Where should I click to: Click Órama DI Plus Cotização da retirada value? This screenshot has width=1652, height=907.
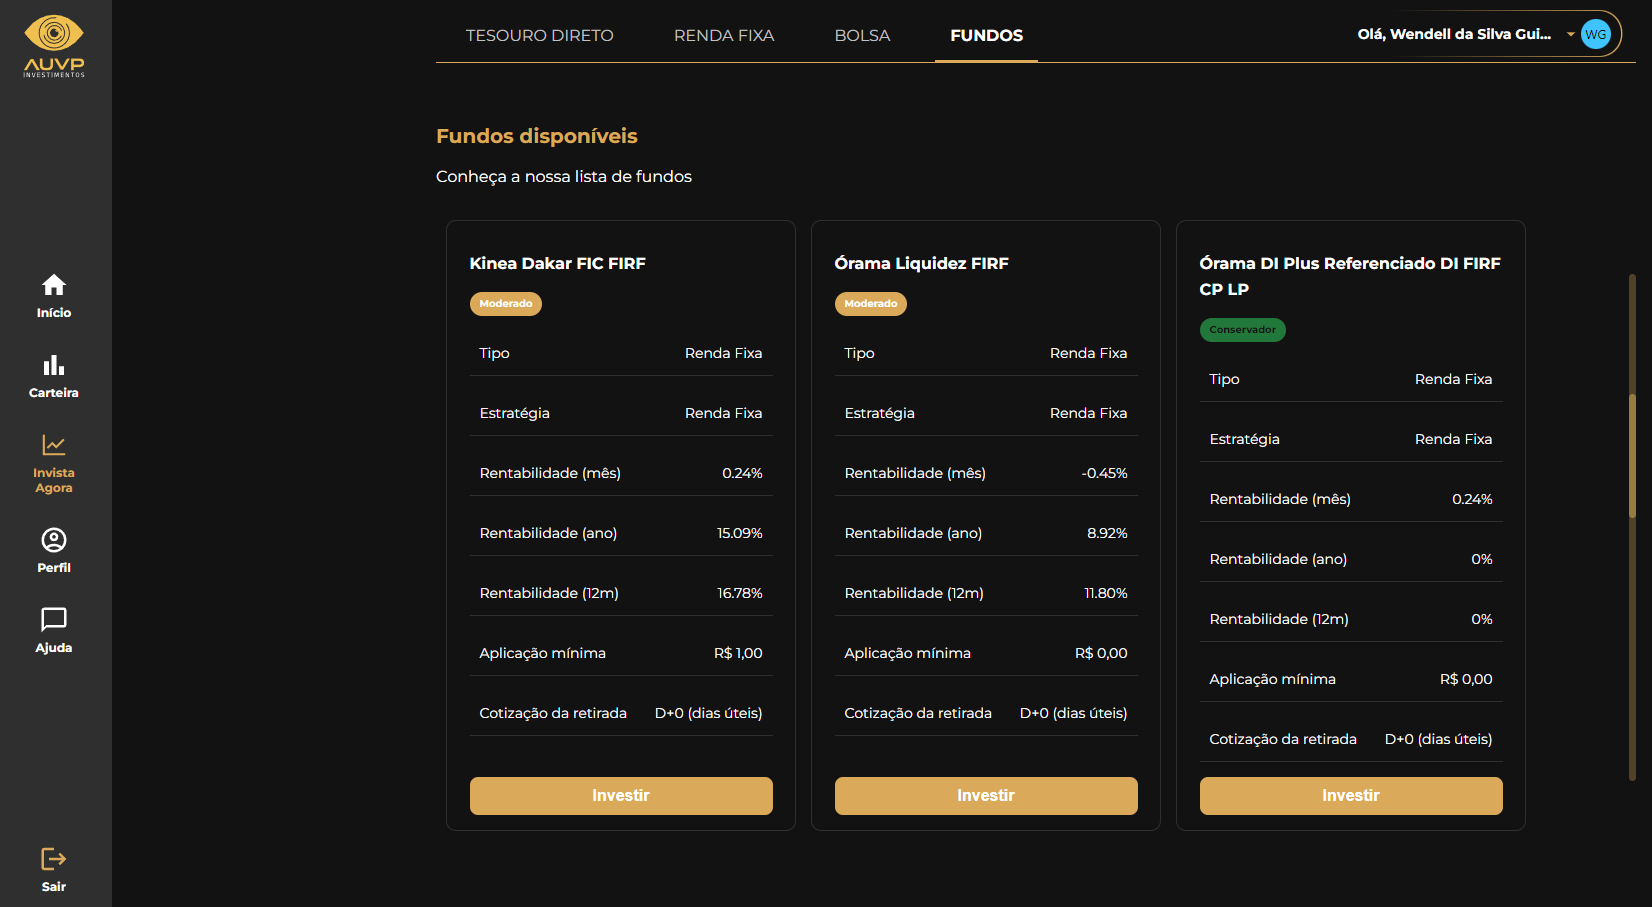[x=1438, y=739]
